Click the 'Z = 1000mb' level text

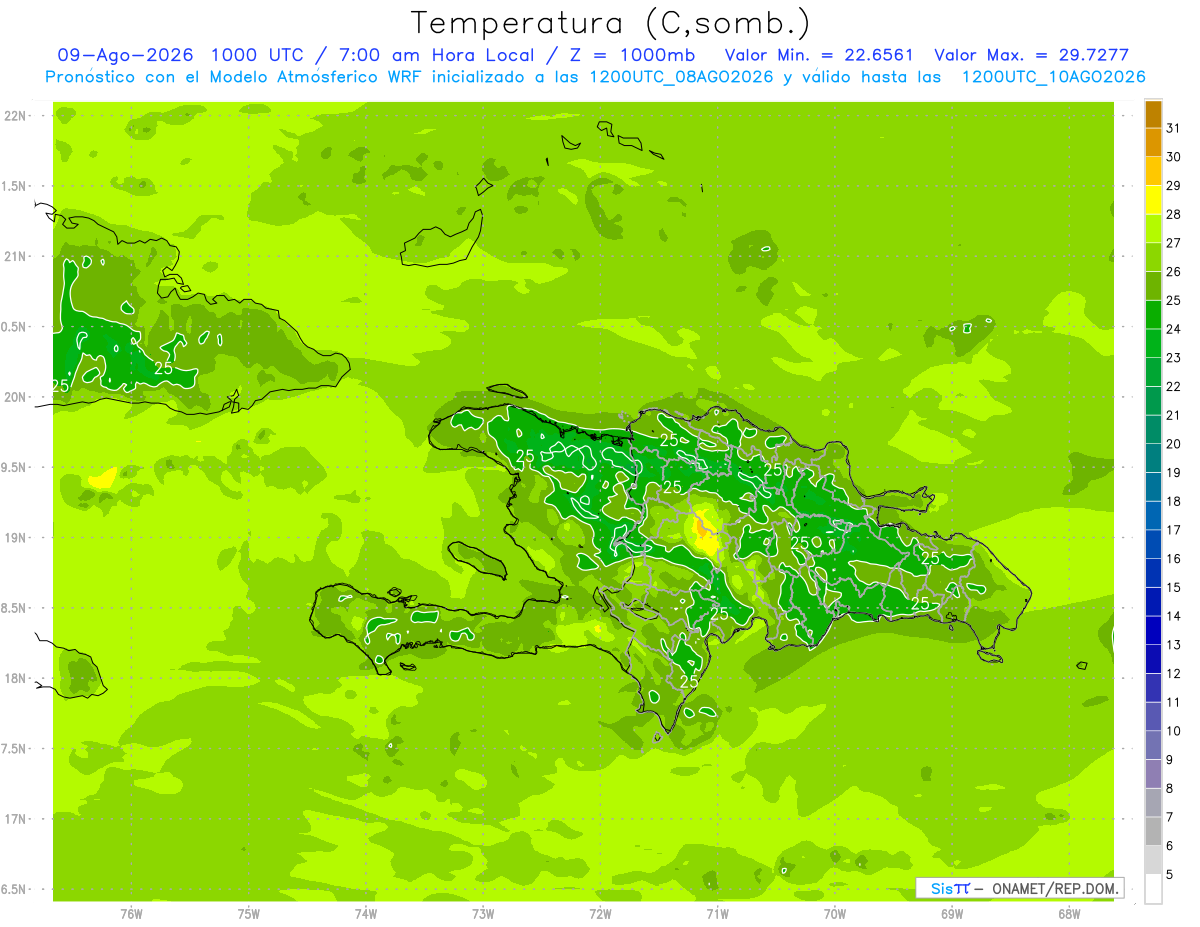[x=631, y=55]
